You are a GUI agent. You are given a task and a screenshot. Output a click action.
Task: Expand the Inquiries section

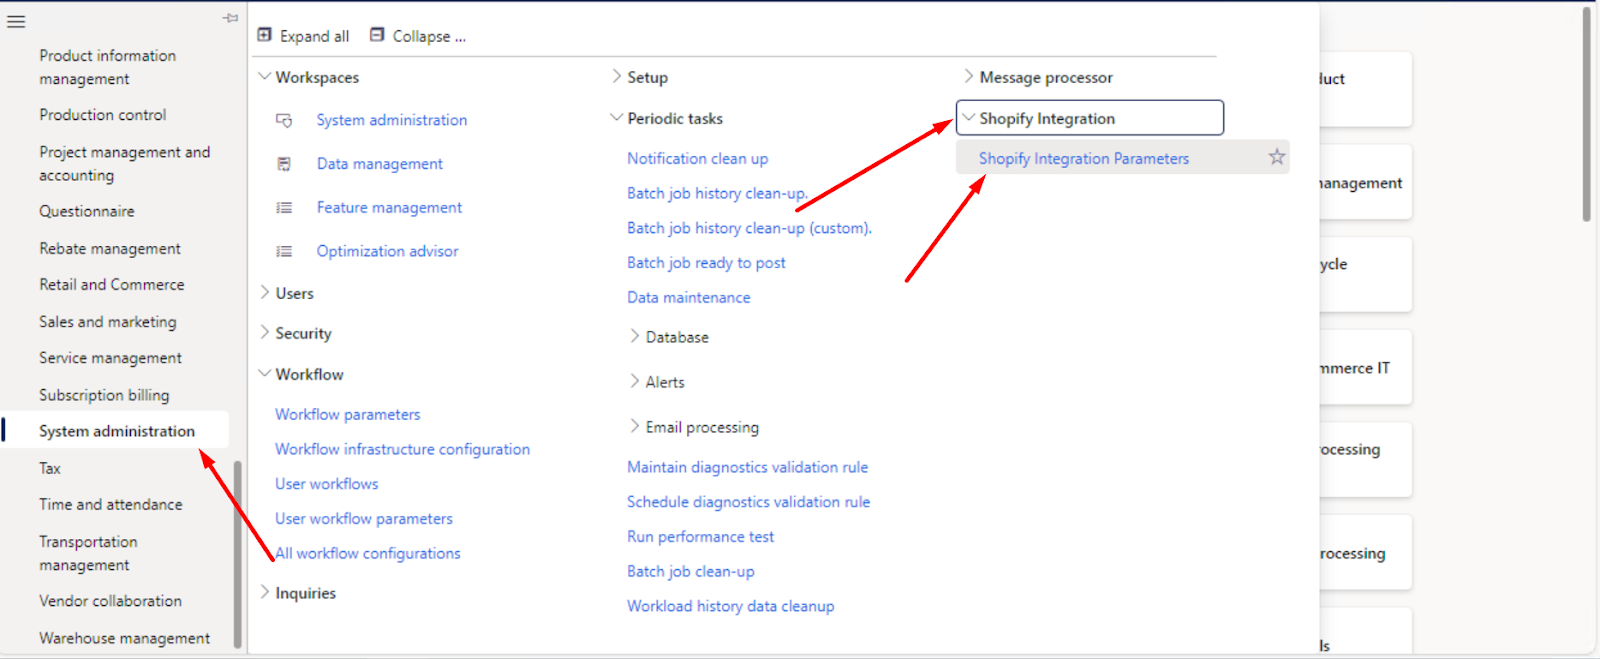pos(265,593)
